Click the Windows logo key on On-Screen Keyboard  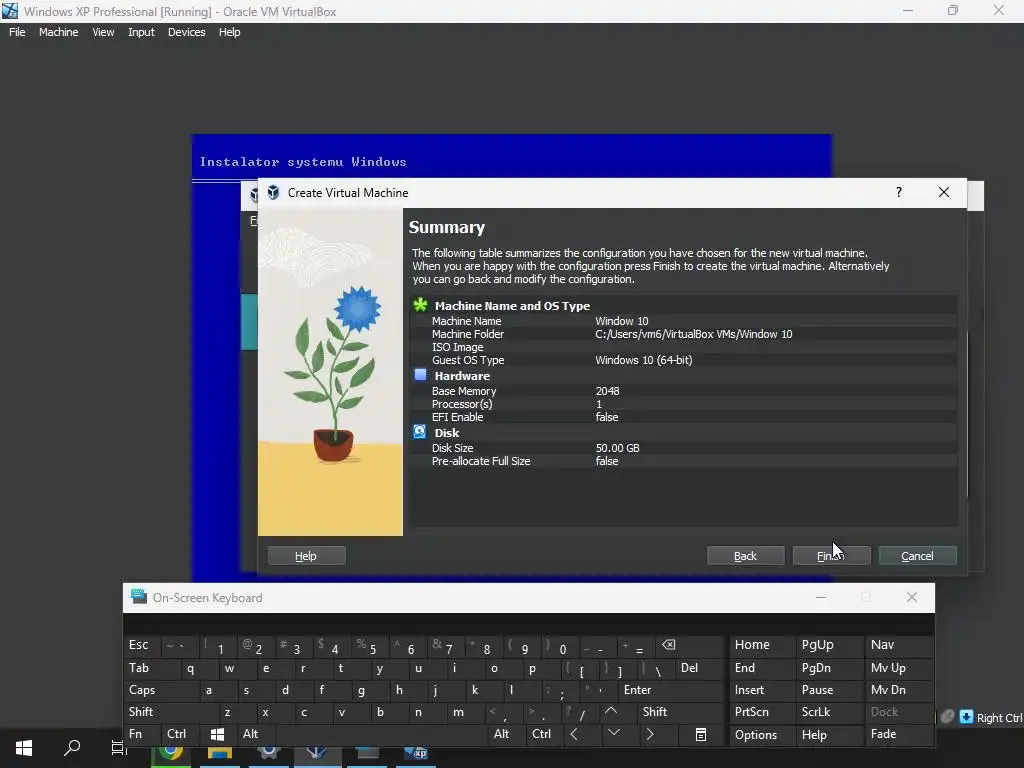click(217, 734)
